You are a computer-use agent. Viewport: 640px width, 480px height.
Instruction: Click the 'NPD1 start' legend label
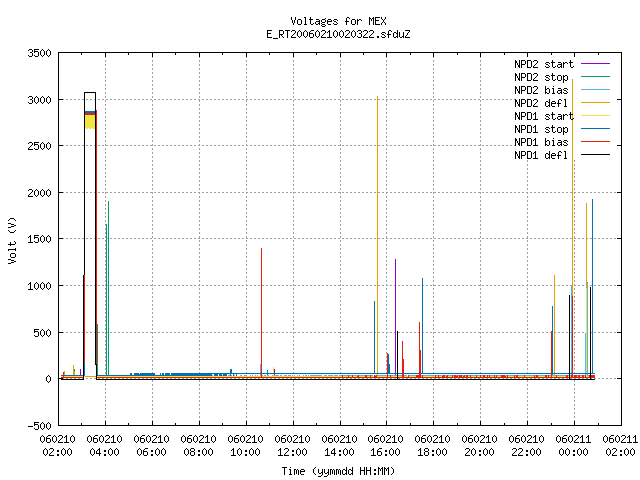click(544, 116)
